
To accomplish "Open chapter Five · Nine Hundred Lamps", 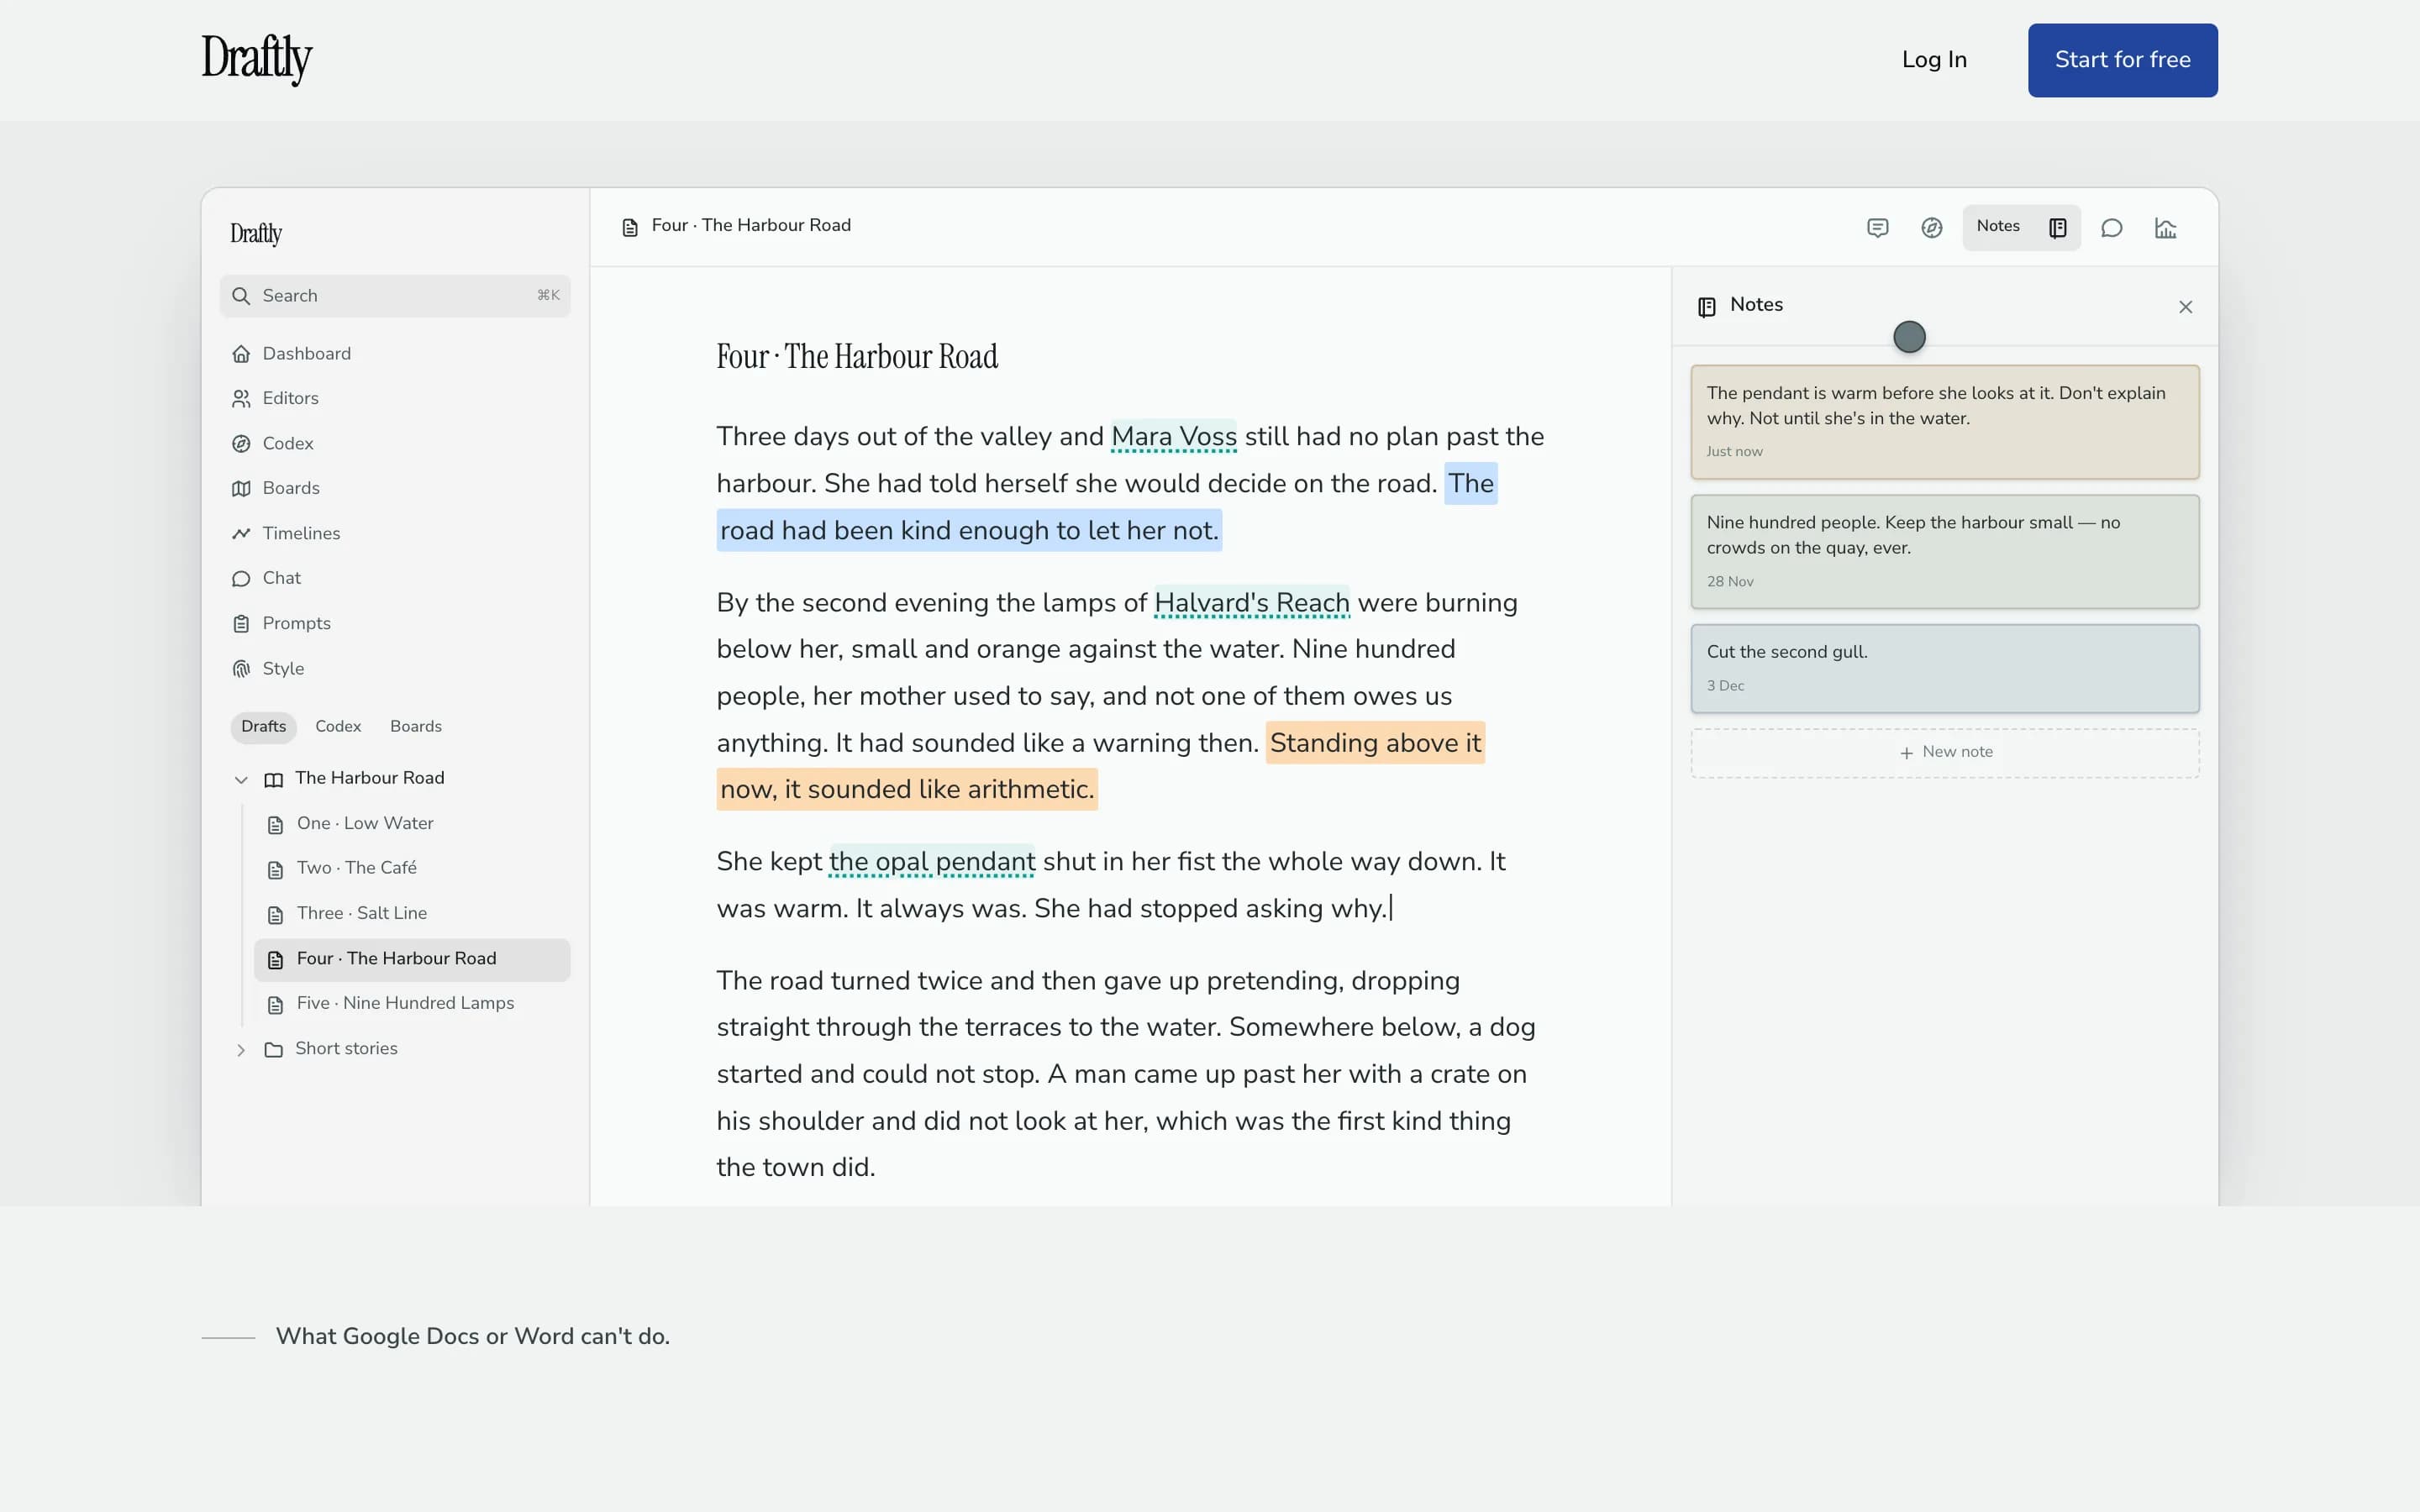I will click(x=405, y=1003).
